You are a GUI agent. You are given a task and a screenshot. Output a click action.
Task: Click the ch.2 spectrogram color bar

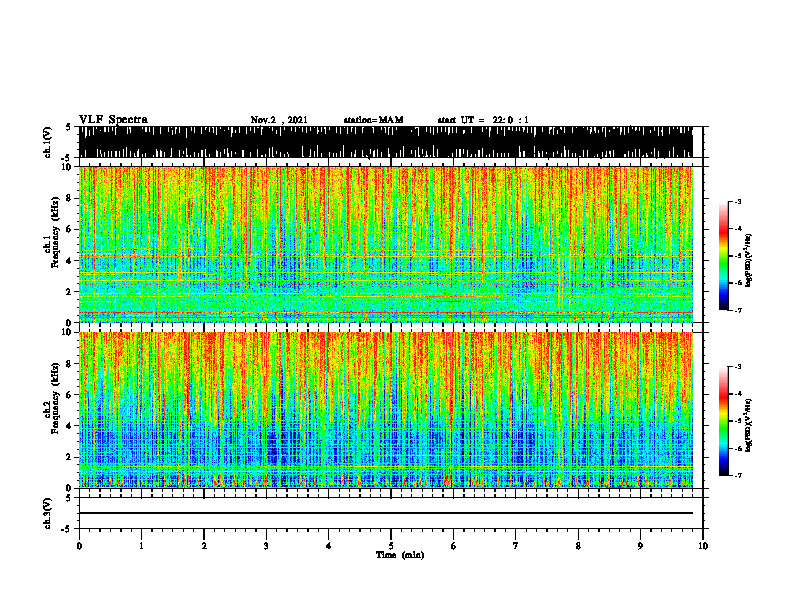click(x=723, y=421)
